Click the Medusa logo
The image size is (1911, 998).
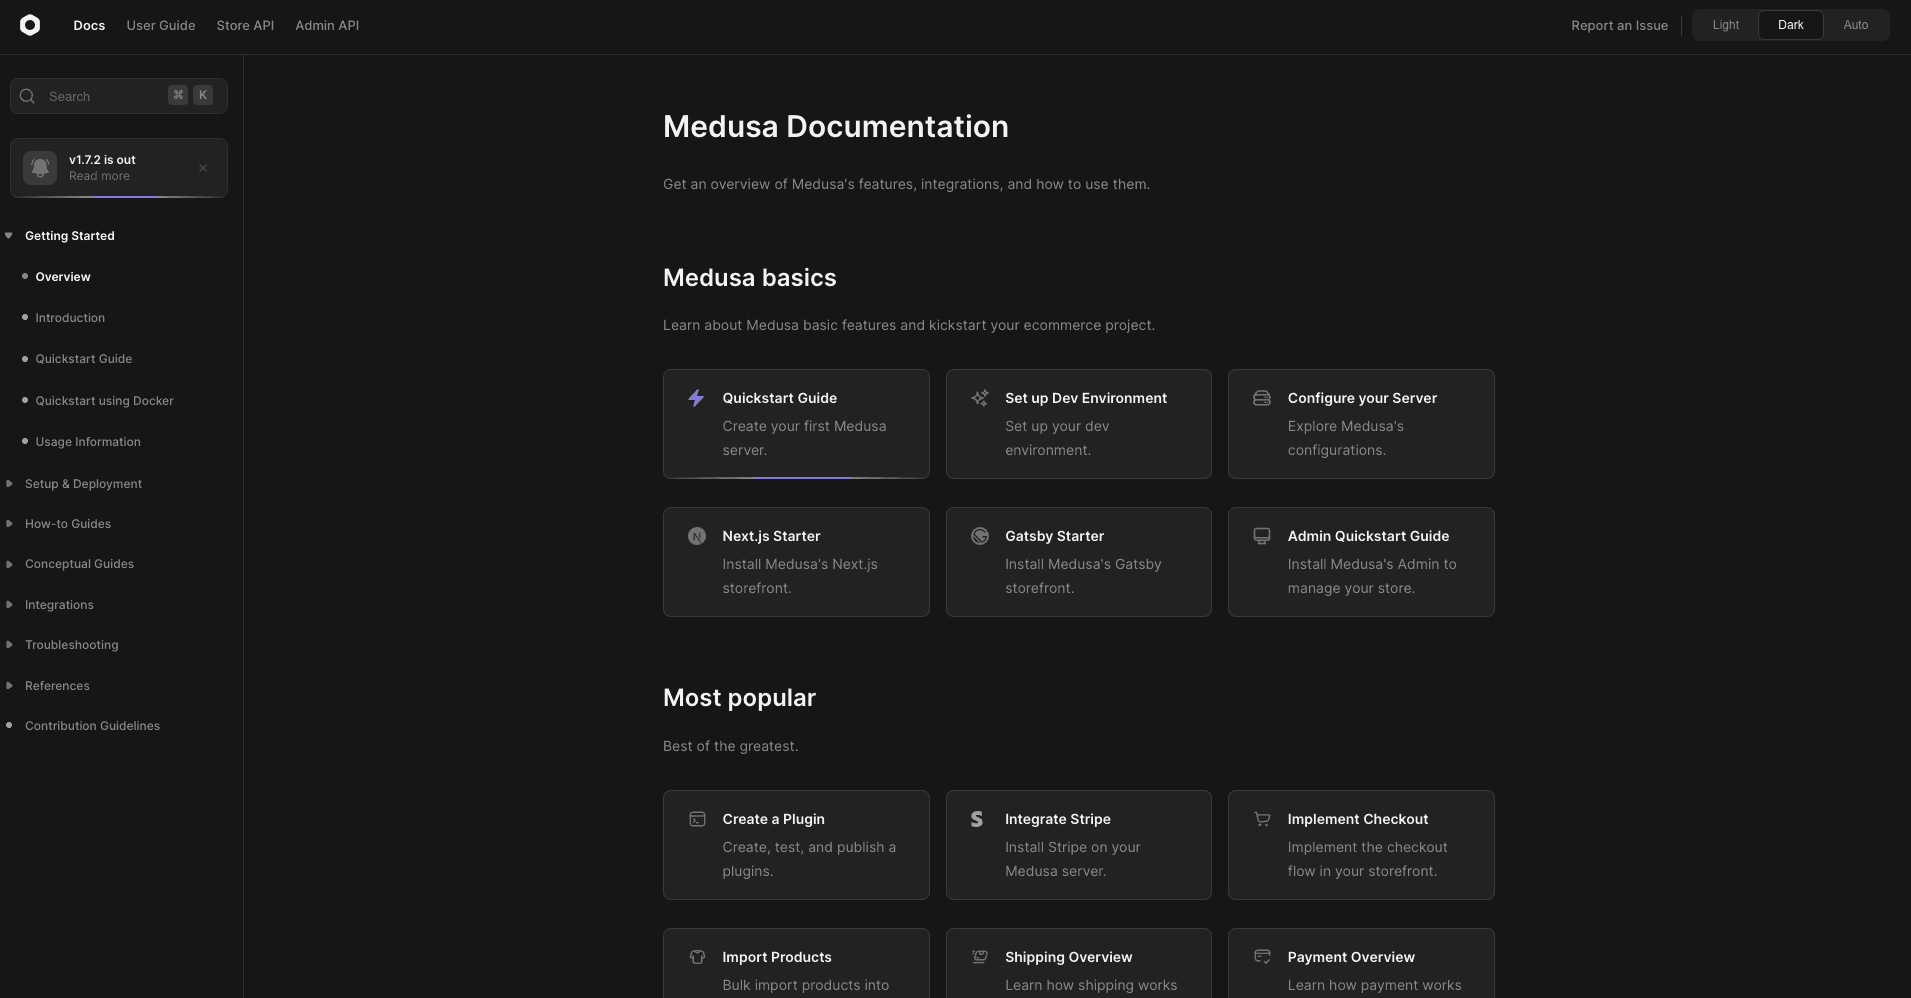[29, 25]
